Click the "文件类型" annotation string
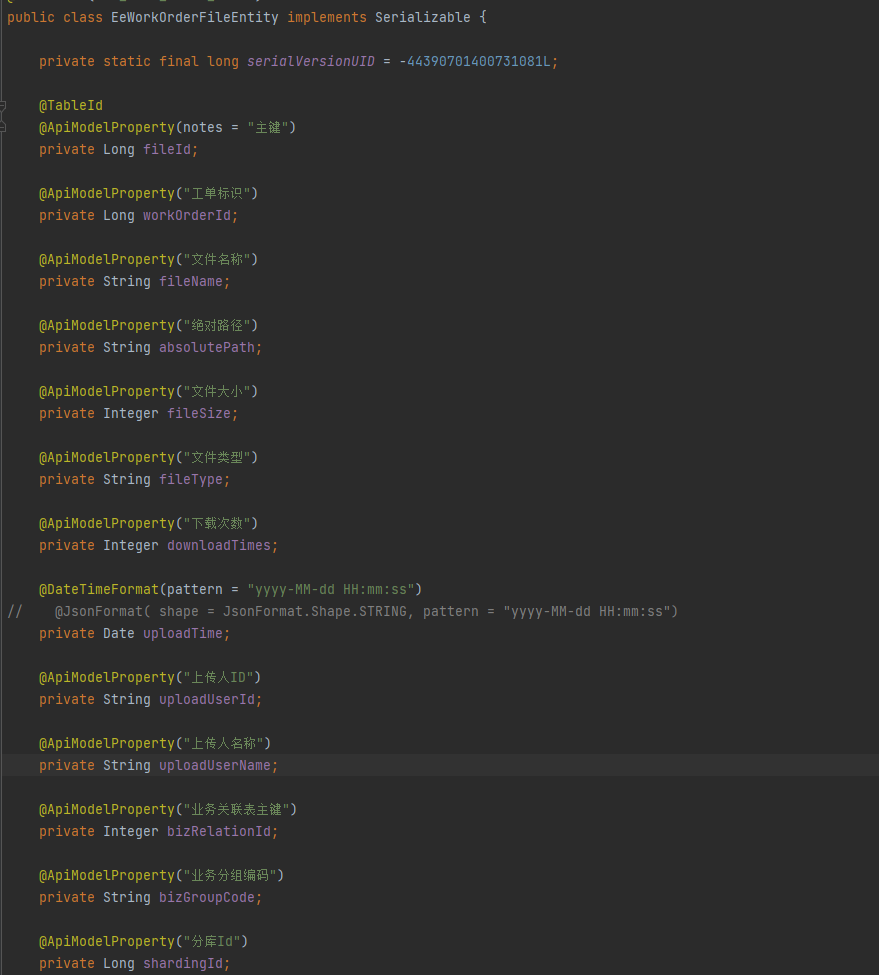Viewport: 879px width, 975px height. point(217,457)
